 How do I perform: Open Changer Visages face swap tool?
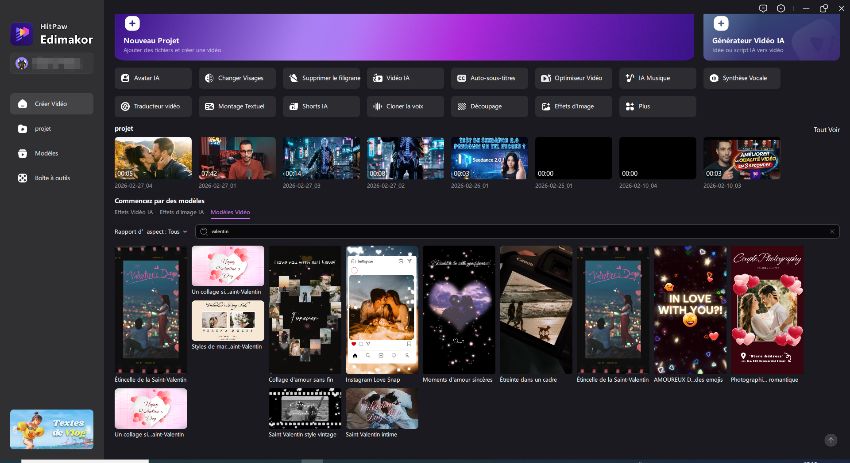click(x=237, y=78)
